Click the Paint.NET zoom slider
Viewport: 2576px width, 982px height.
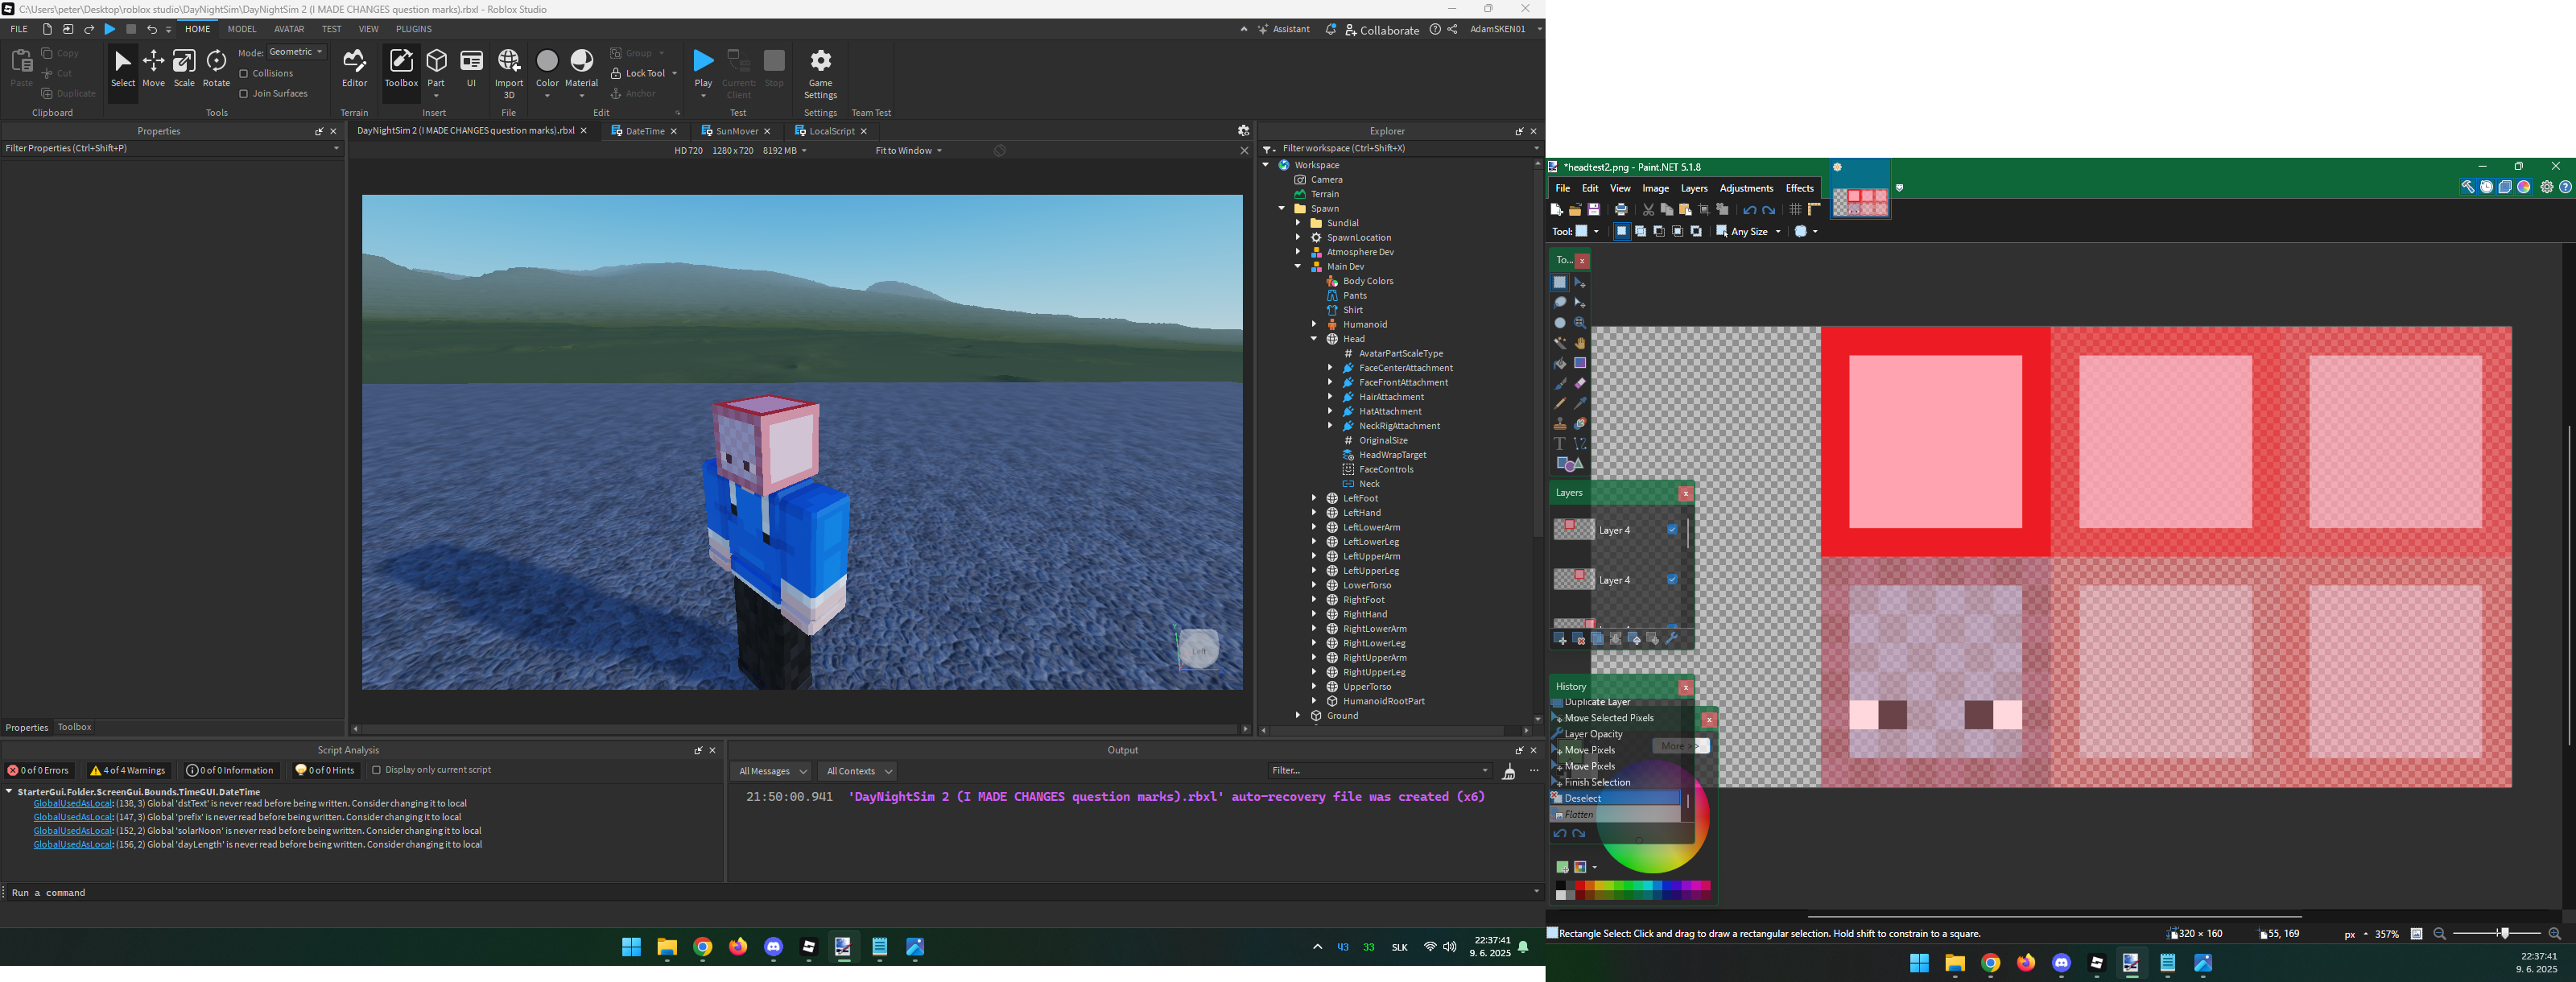2504,933
